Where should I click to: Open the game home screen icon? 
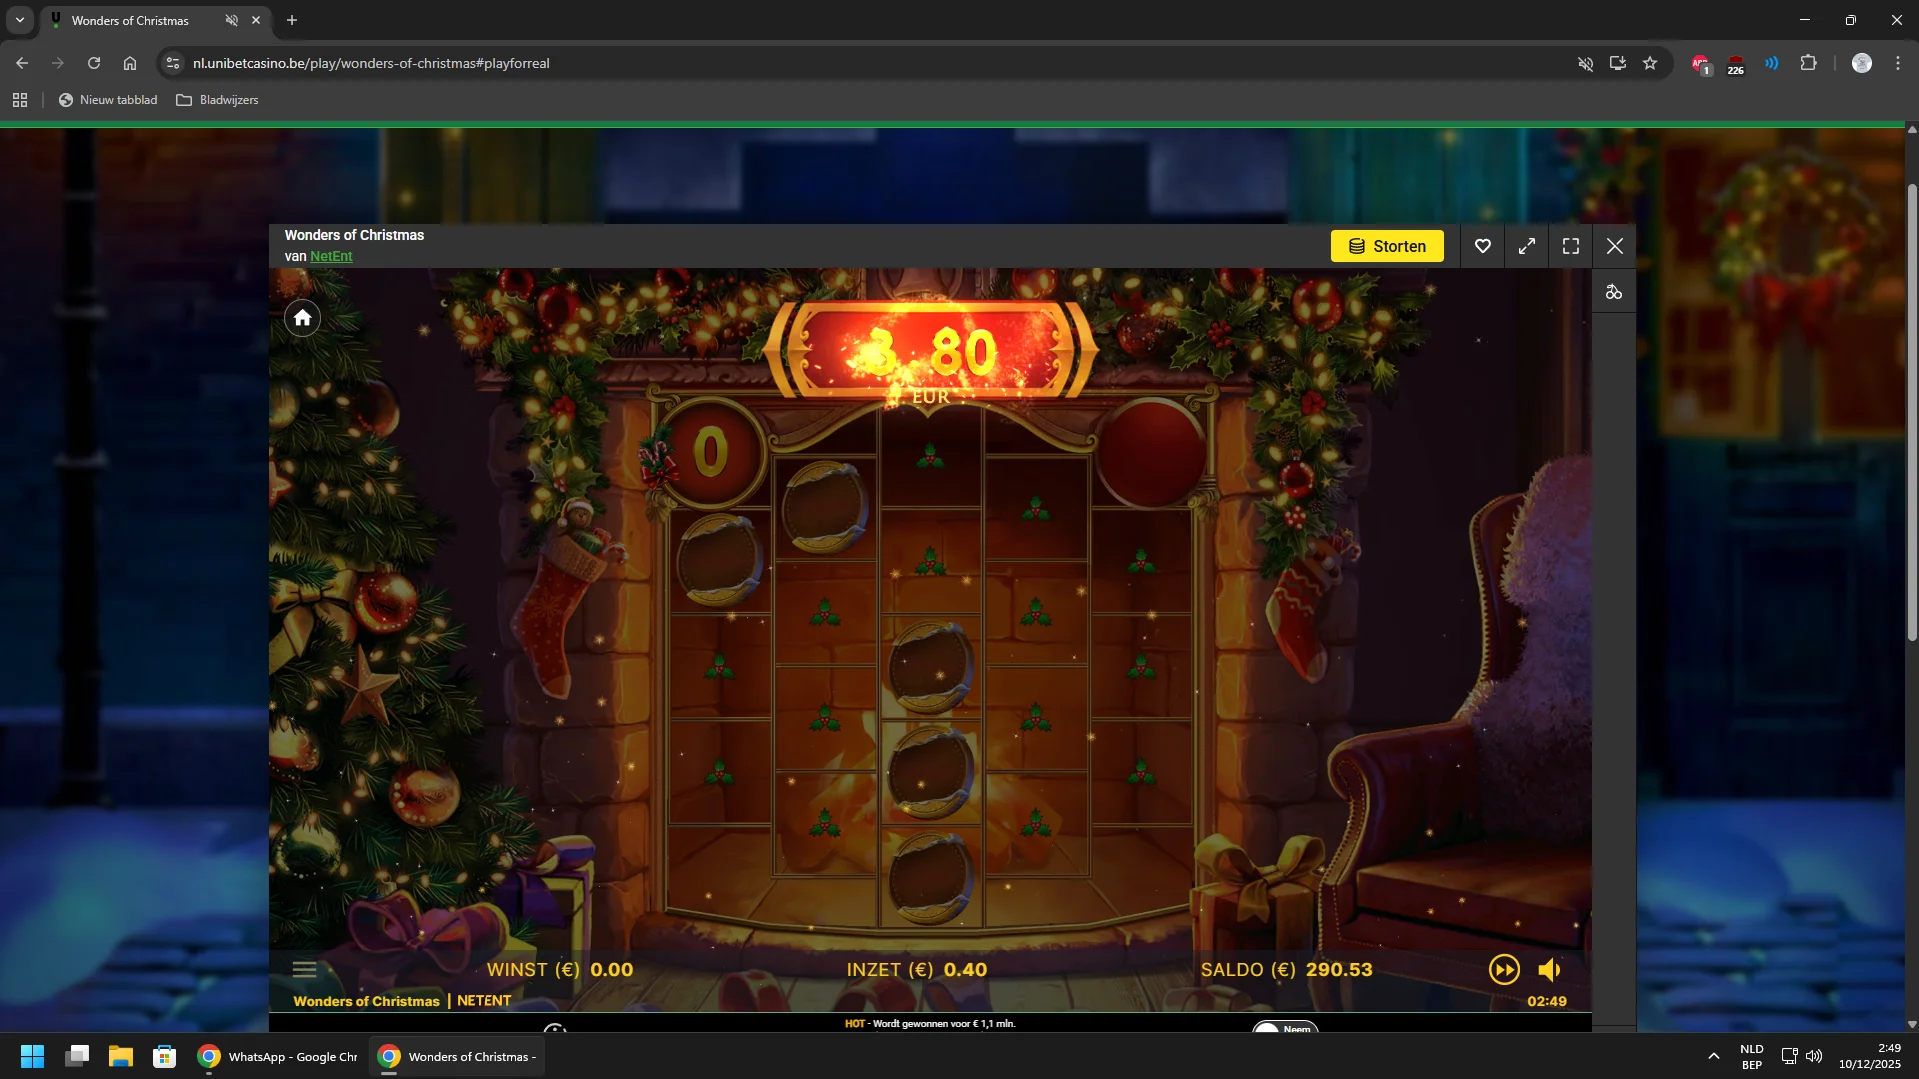click(302, 318)
